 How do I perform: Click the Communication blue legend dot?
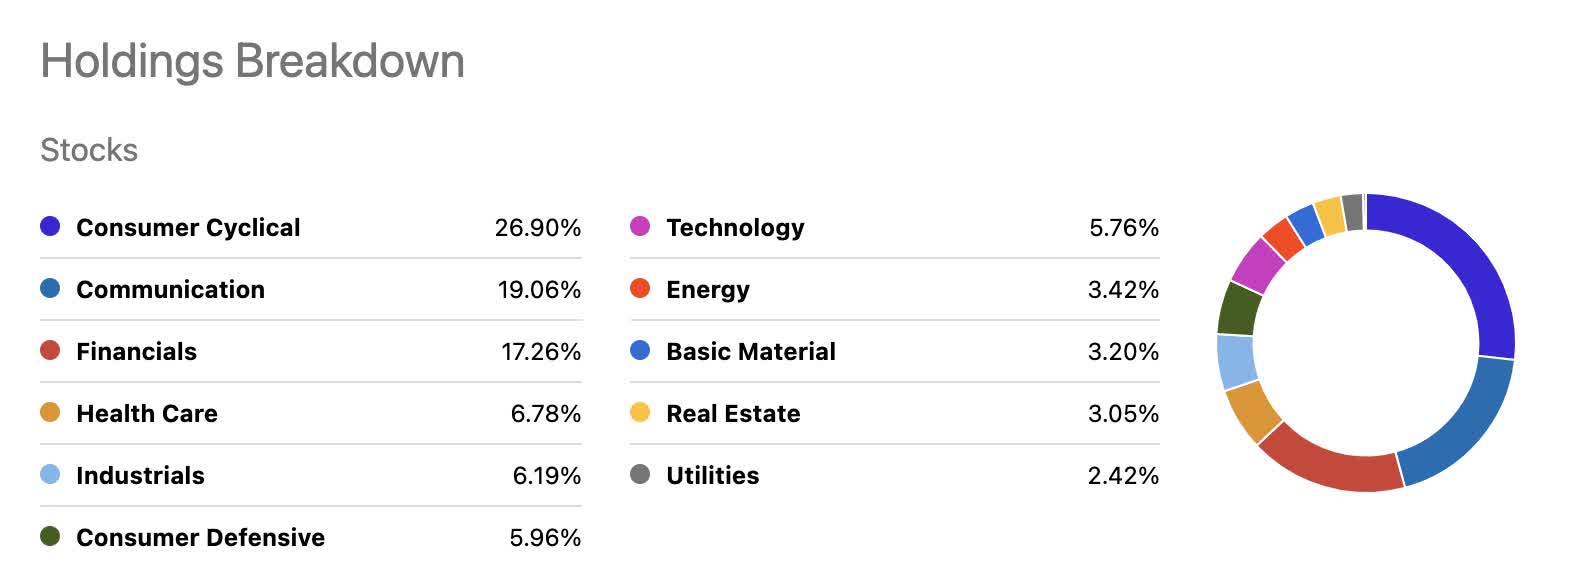[50, 289]
